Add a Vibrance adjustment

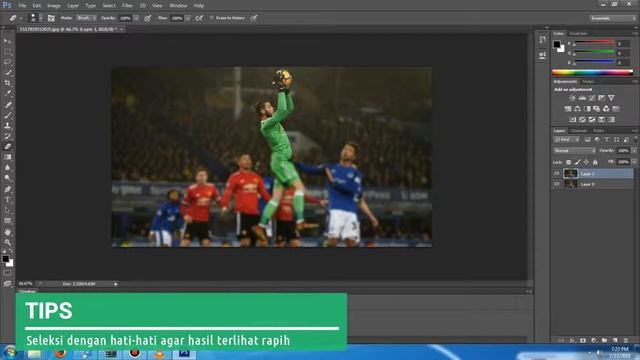pos(611,98)
